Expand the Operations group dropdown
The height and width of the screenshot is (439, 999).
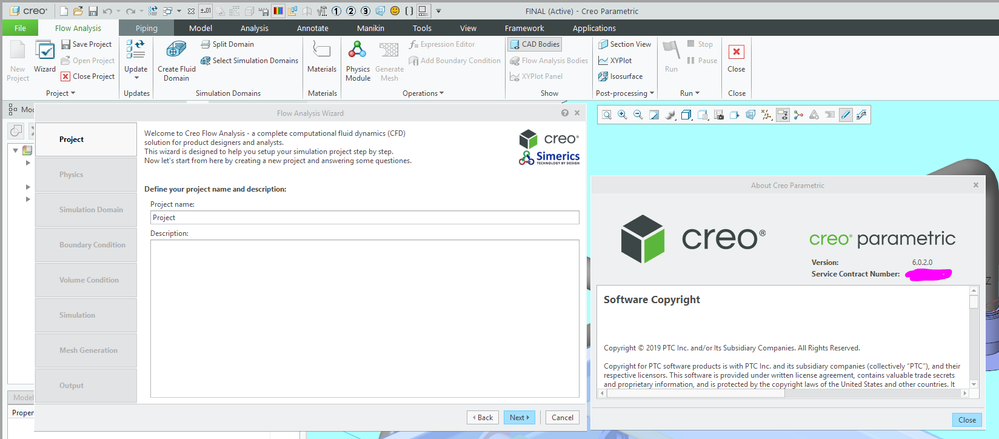click(x=423, y=93)
